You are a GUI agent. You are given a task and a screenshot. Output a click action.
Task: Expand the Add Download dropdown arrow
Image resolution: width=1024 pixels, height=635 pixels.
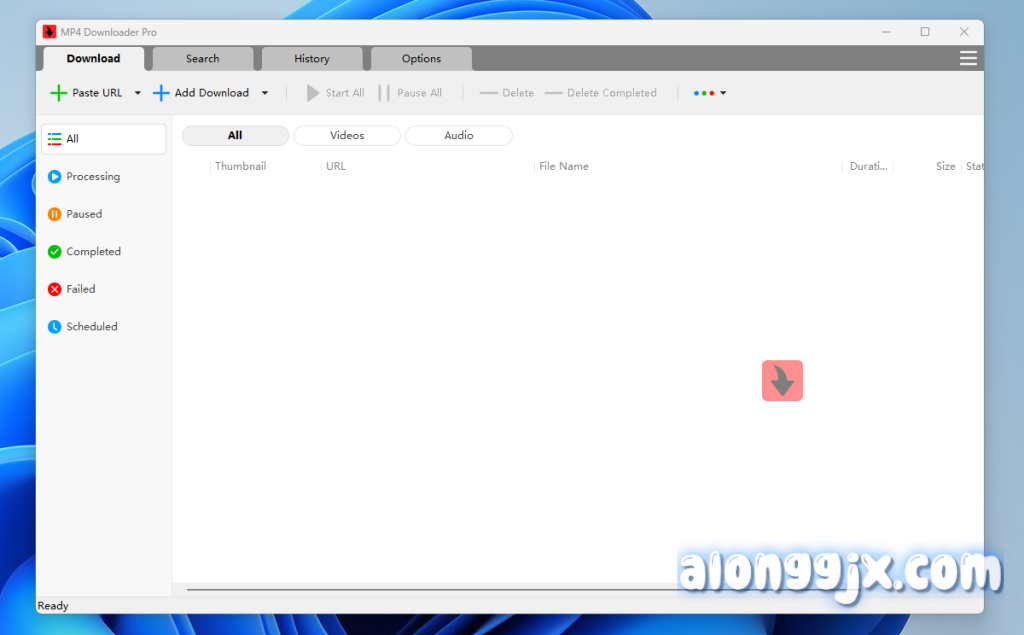click(265, 93)
